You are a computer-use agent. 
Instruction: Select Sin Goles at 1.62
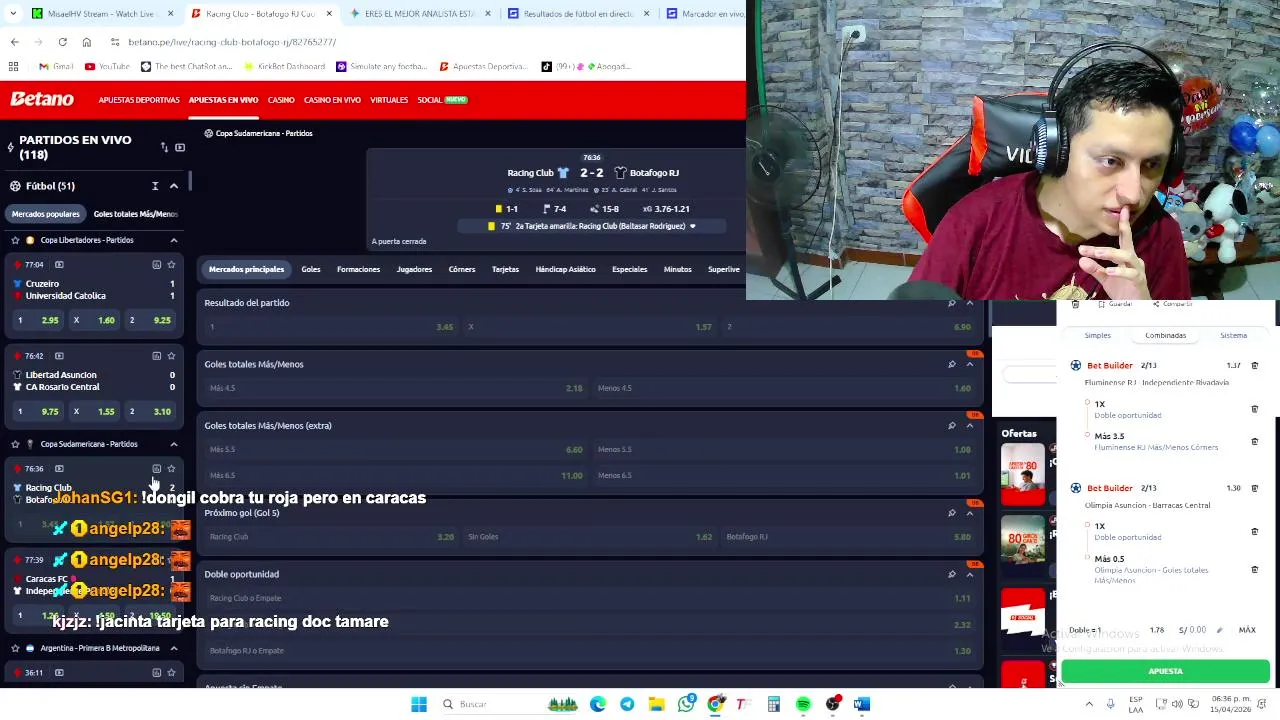589,537
